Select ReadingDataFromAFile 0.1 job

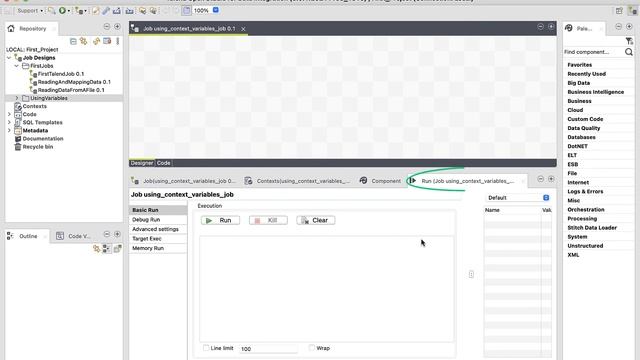pos(71,90)
